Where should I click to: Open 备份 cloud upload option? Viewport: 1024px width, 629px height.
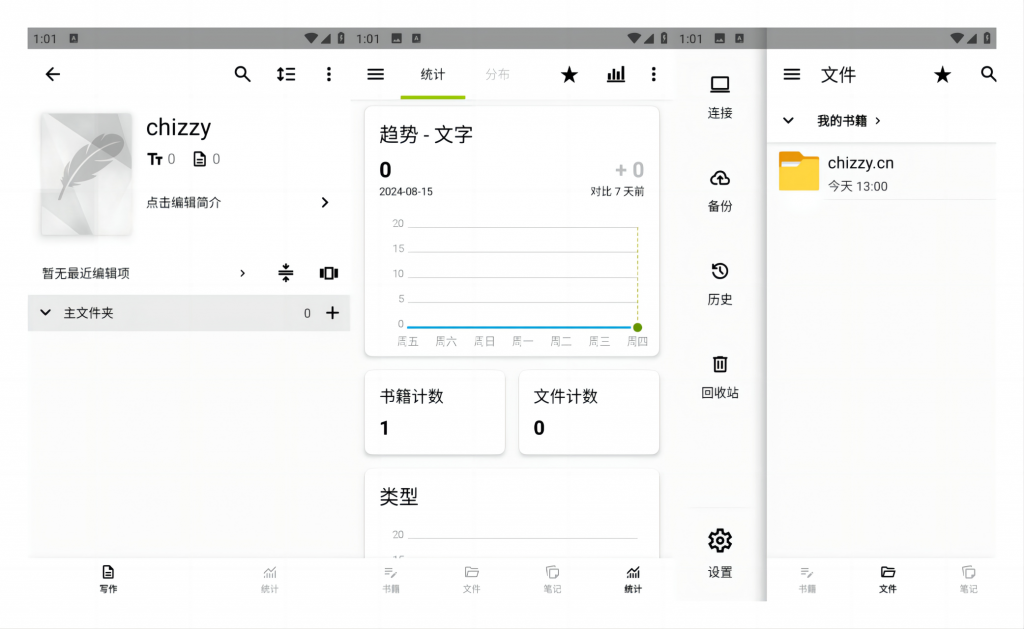pyautogui.click(x=720, y=189)
